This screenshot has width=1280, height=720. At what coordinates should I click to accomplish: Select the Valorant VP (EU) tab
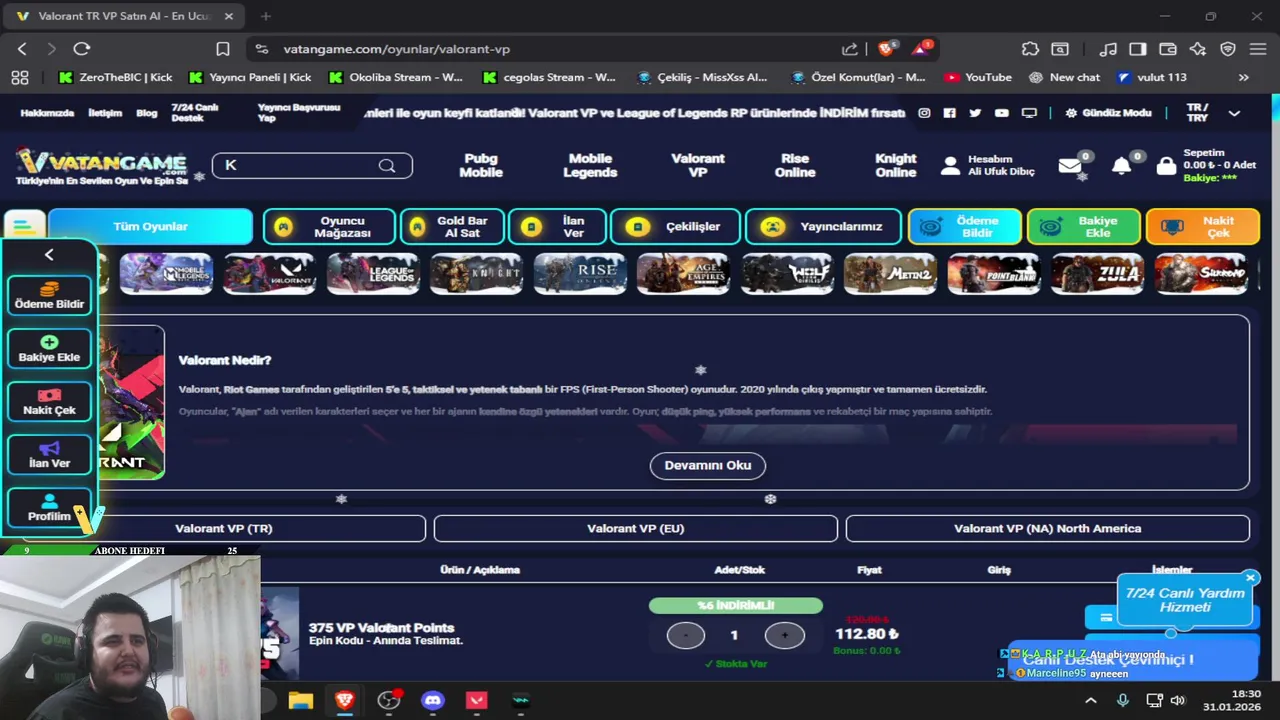636,528
